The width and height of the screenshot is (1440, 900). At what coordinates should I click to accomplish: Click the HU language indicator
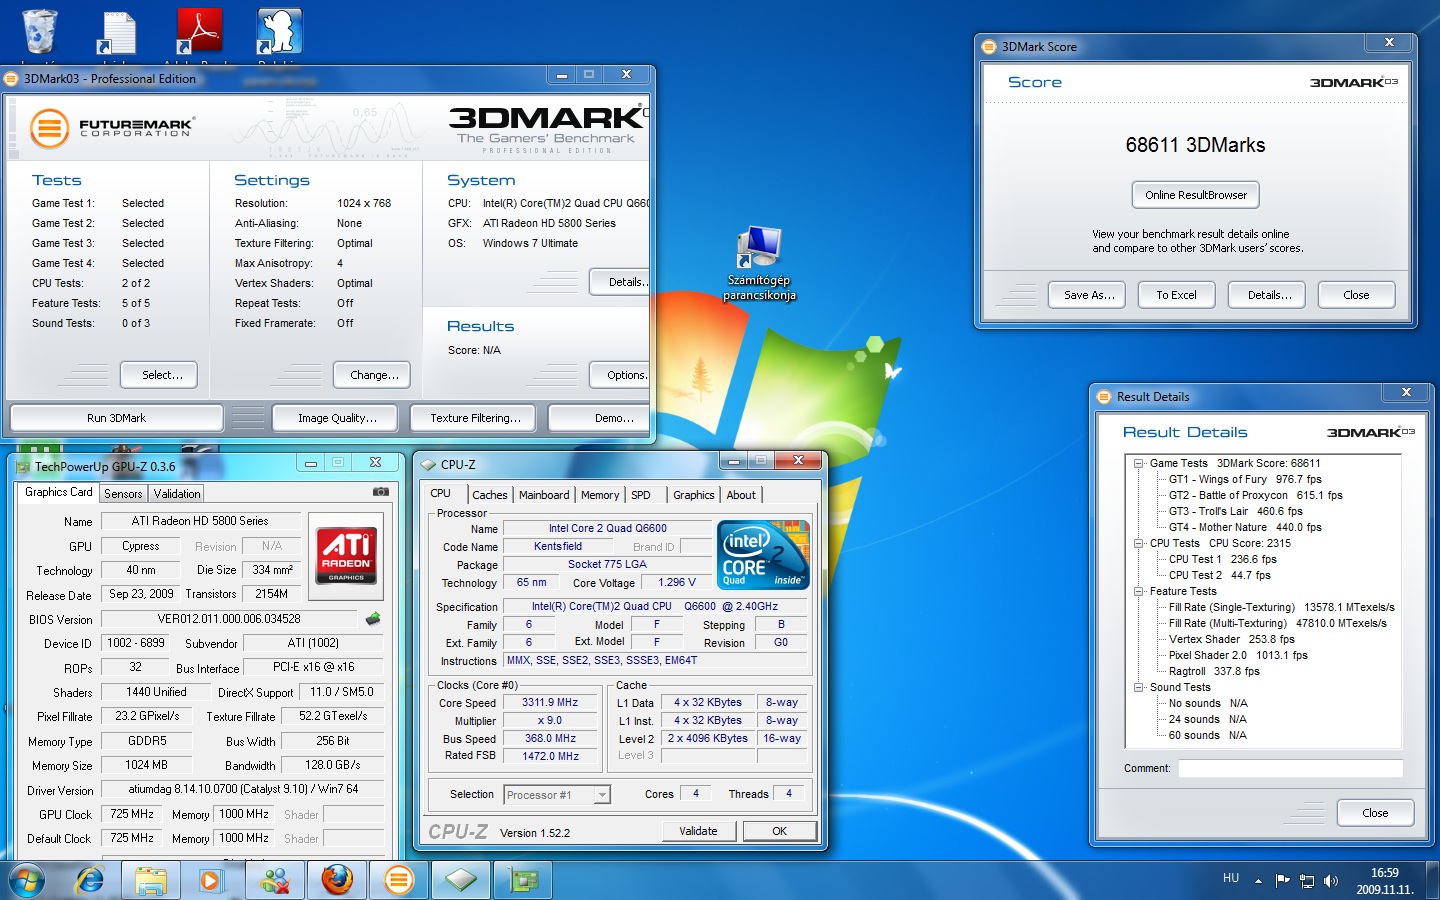1231,878
